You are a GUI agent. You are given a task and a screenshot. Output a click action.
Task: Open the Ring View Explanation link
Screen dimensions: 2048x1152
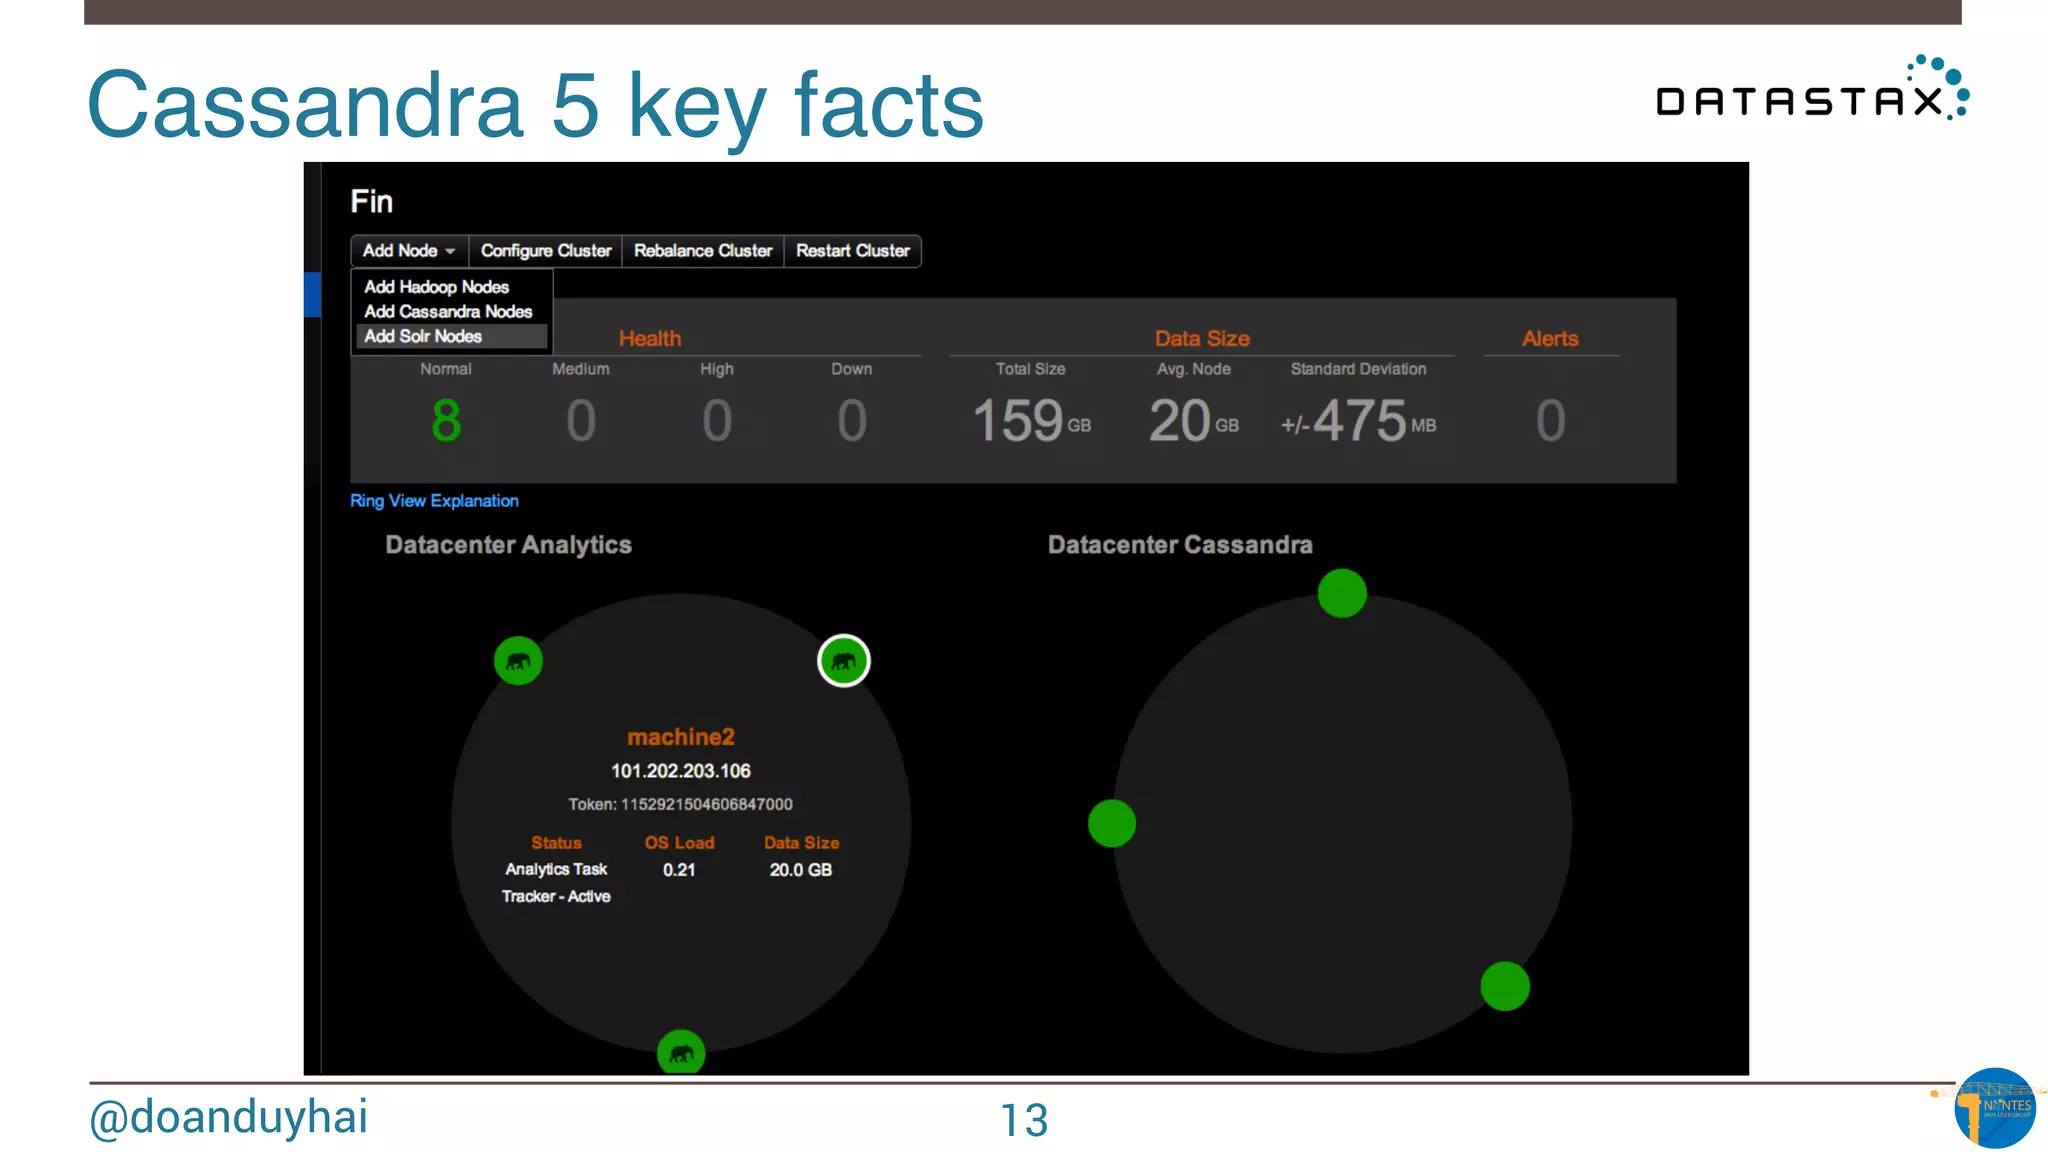pyautogui.click(x=434, y=501)
